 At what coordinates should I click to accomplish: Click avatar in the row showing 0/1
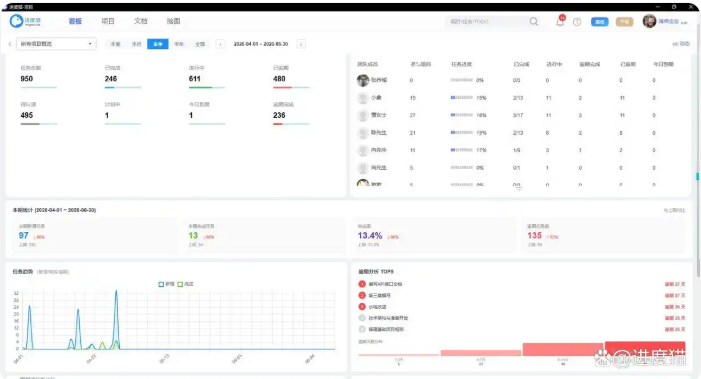[x=363, y=168]
